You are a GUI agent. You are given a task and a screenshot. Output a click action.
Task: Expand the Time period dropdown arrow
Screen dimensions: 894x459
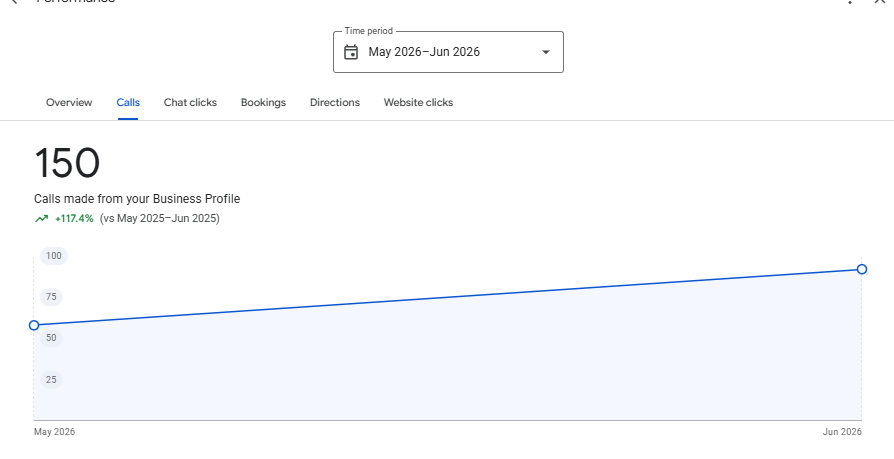(546, 52)
